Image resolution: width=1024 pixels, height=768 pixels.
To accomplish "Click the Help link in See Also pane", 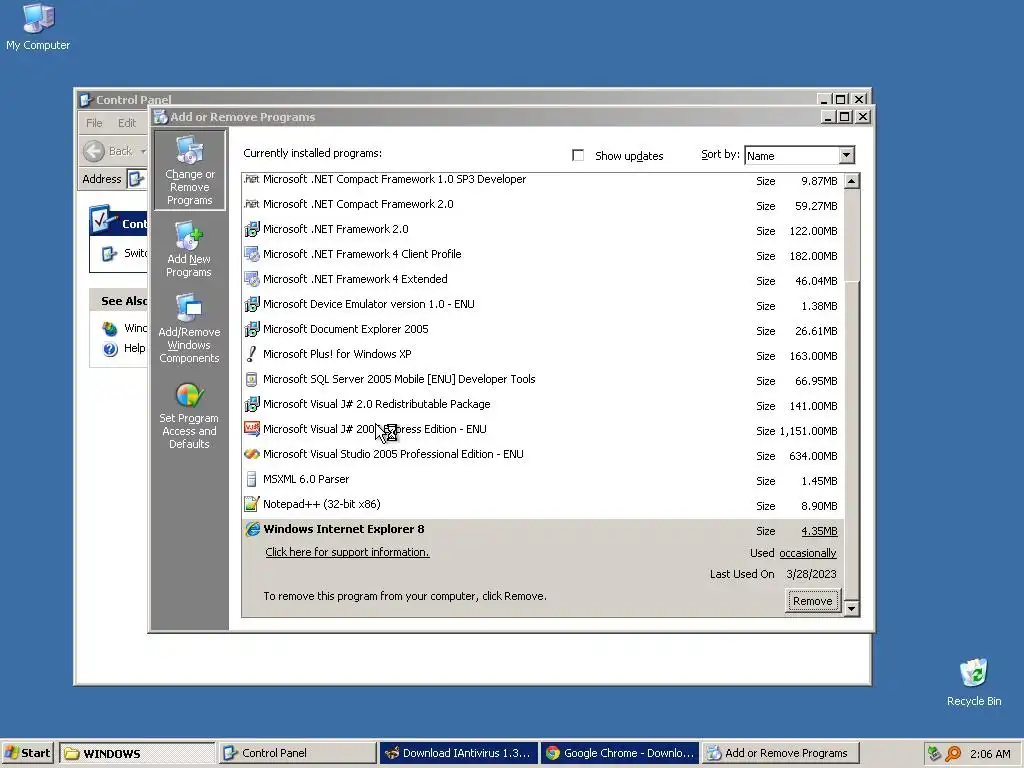I will coord(135,348).
